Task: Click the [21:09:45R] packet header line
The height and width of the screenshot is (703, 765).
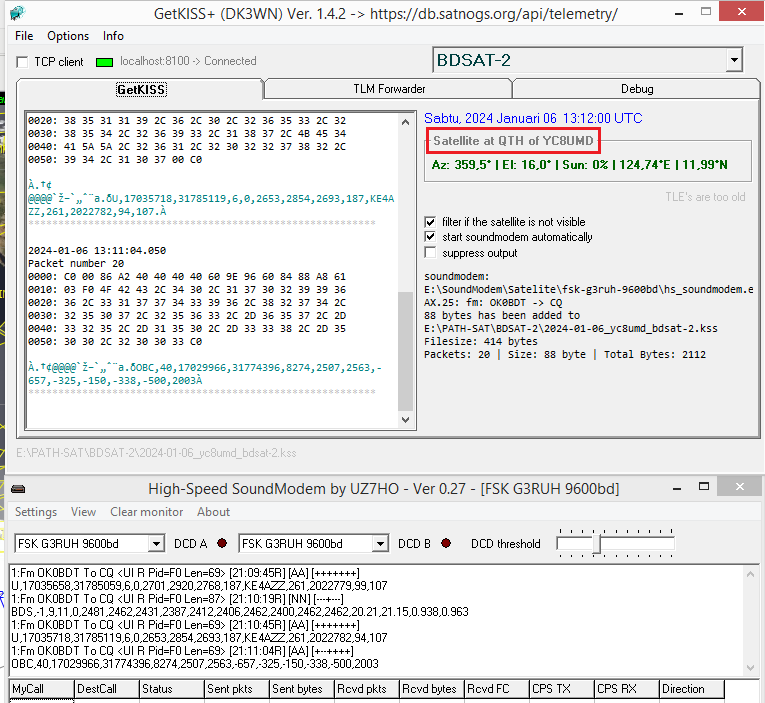Action: tap(185, 573)
